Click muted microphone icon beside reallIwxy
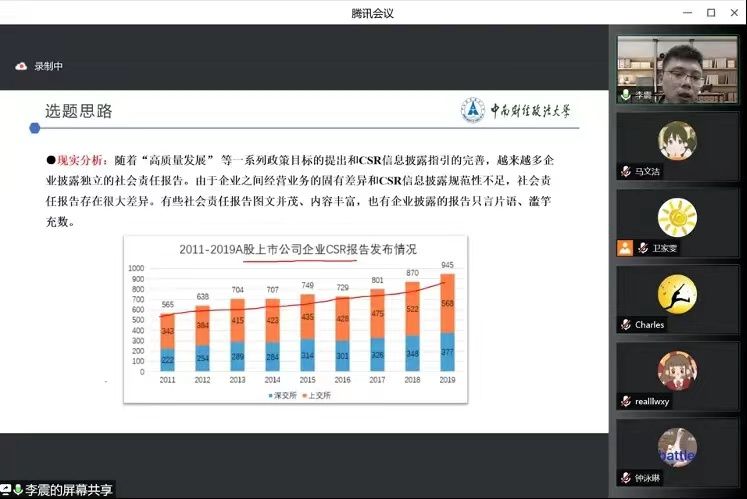This screenshot has height=499, width=747. 625,401
